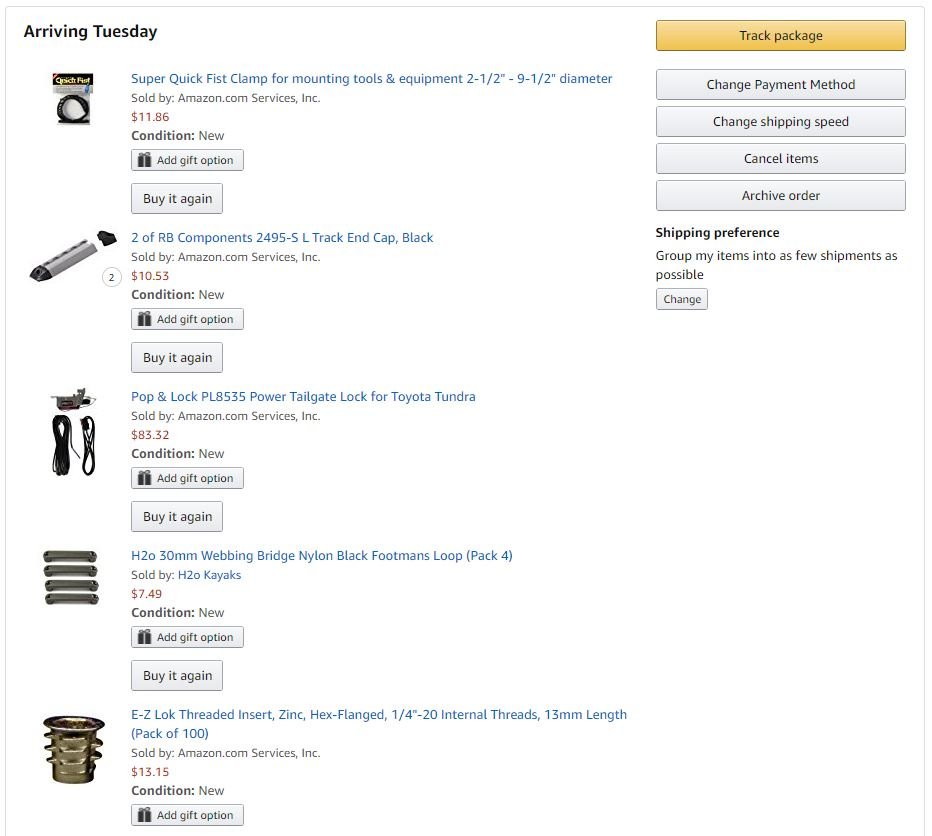Archive this order

(x=780, y=196)
